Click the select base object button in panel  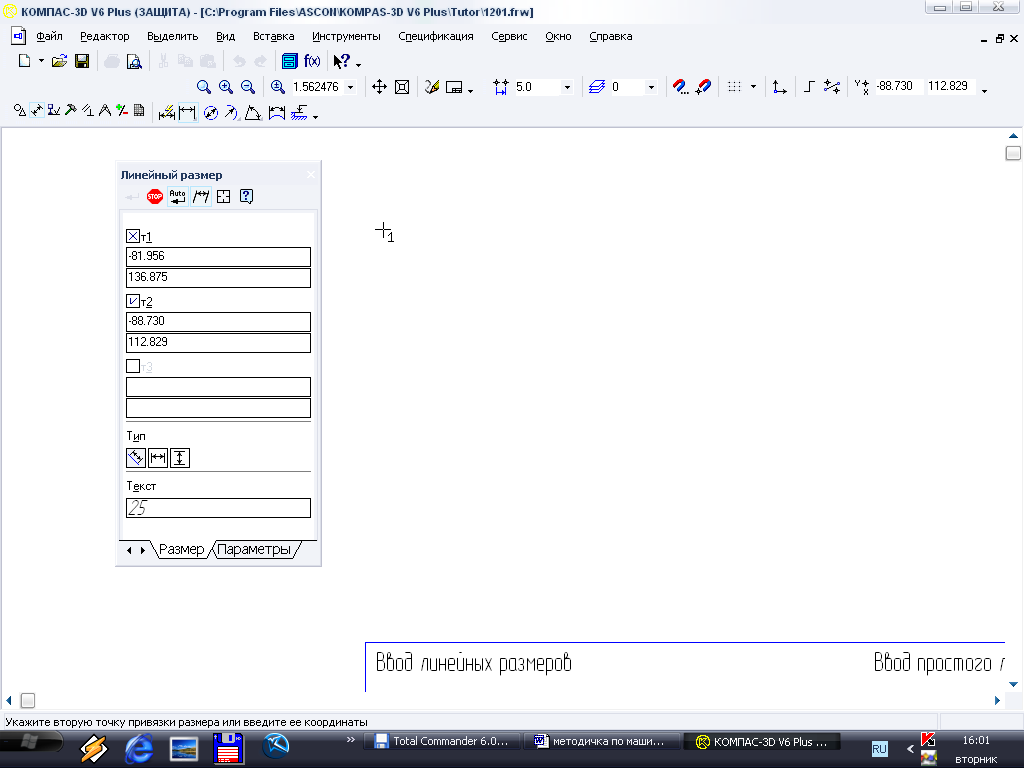coord(223,197)
